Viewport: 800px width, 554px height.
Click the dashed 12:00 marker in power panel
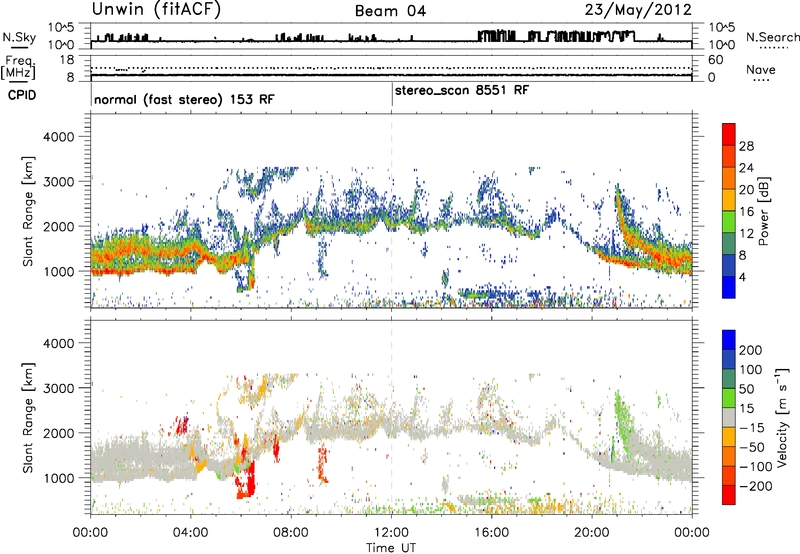[x=391, y=210]
